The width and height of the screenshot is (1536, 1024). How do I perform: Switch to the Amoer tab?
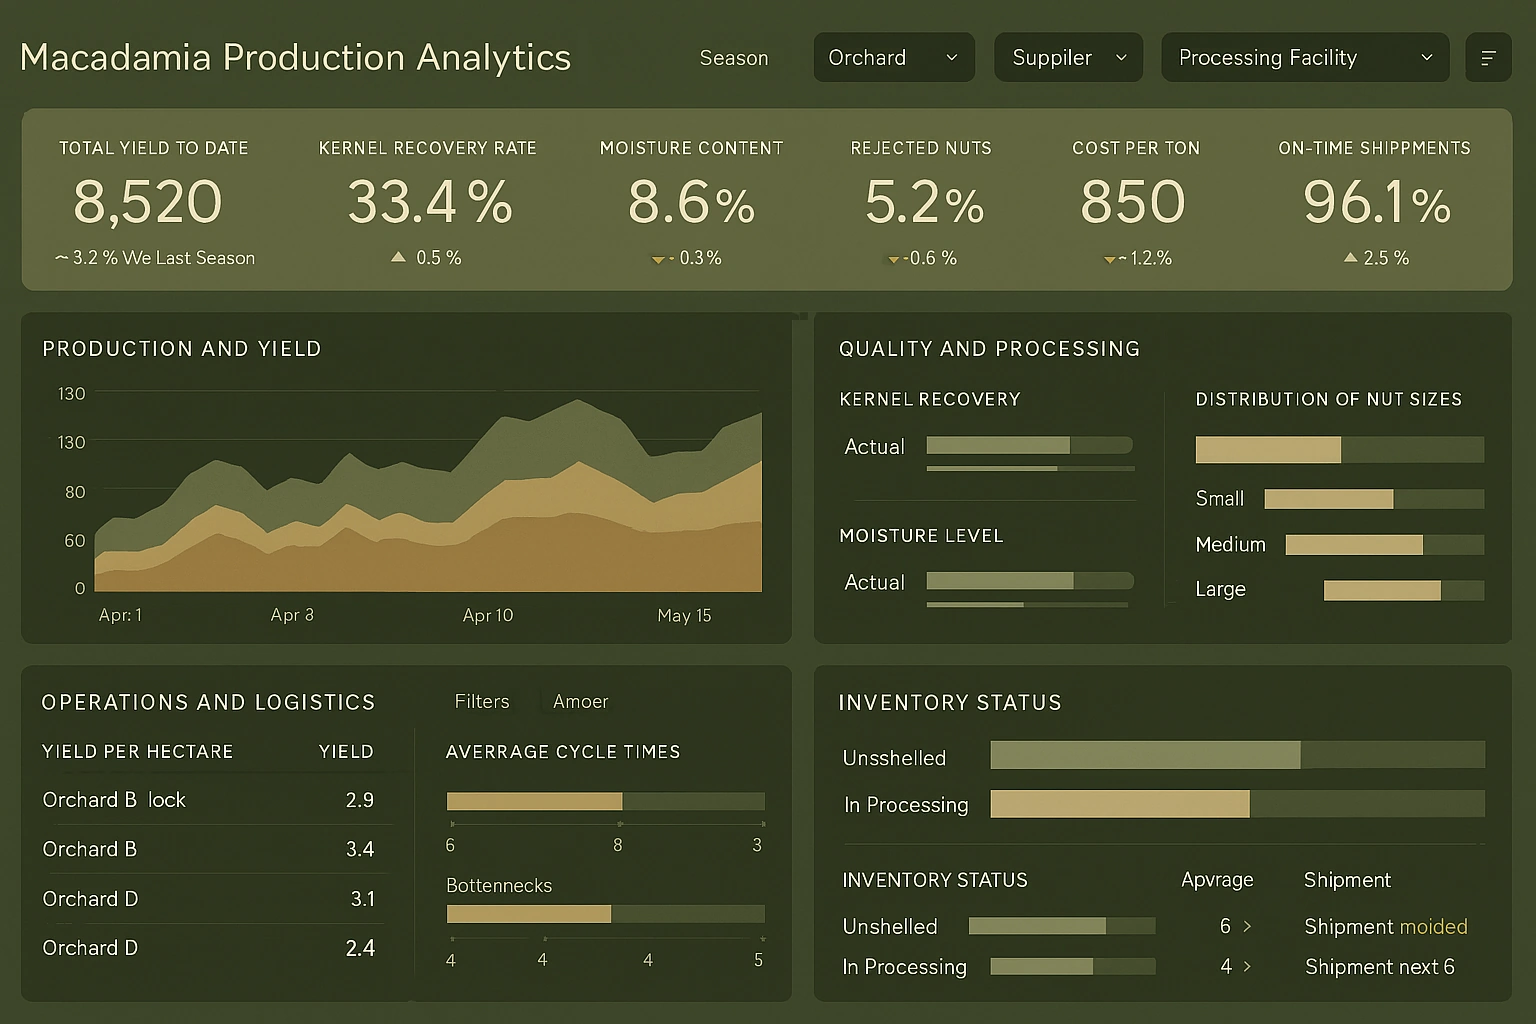579,701
